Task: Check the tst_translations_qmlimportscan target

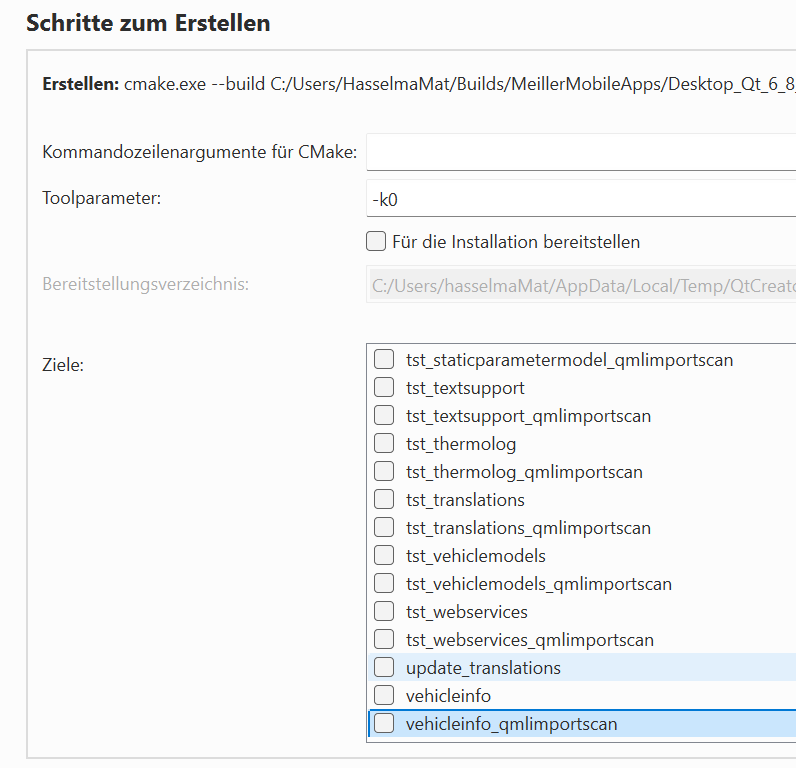Action: point(384,527)
